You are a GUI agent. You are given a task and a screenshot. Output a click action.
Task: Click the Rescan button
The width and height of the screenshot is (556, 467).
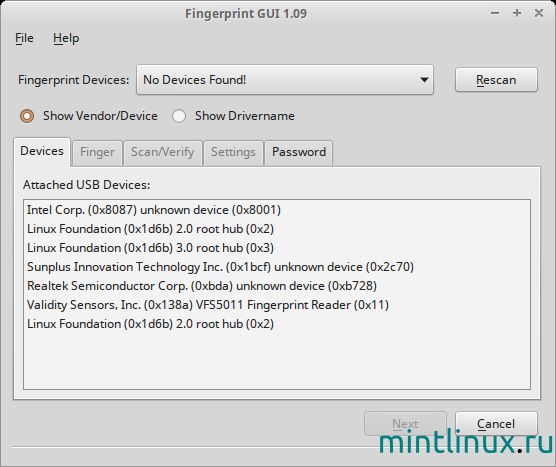pos(496,80)
